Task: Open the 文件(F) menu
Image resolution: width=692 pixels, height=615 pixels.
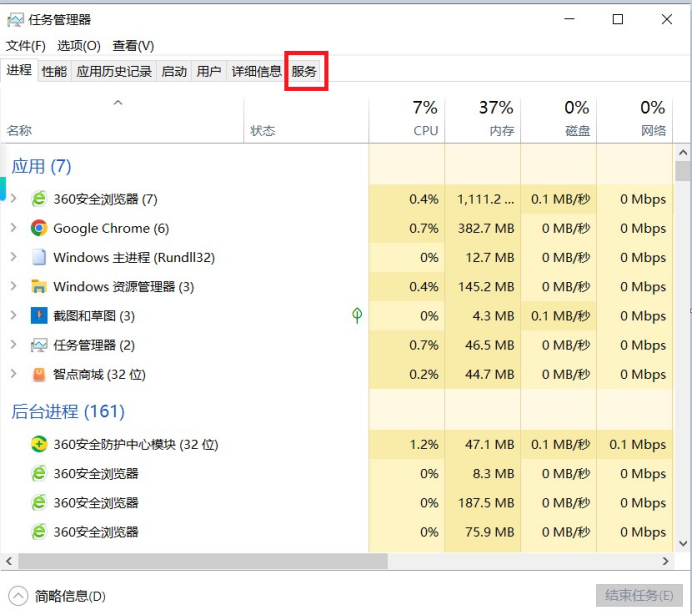Action: click(x=26, y=45)
